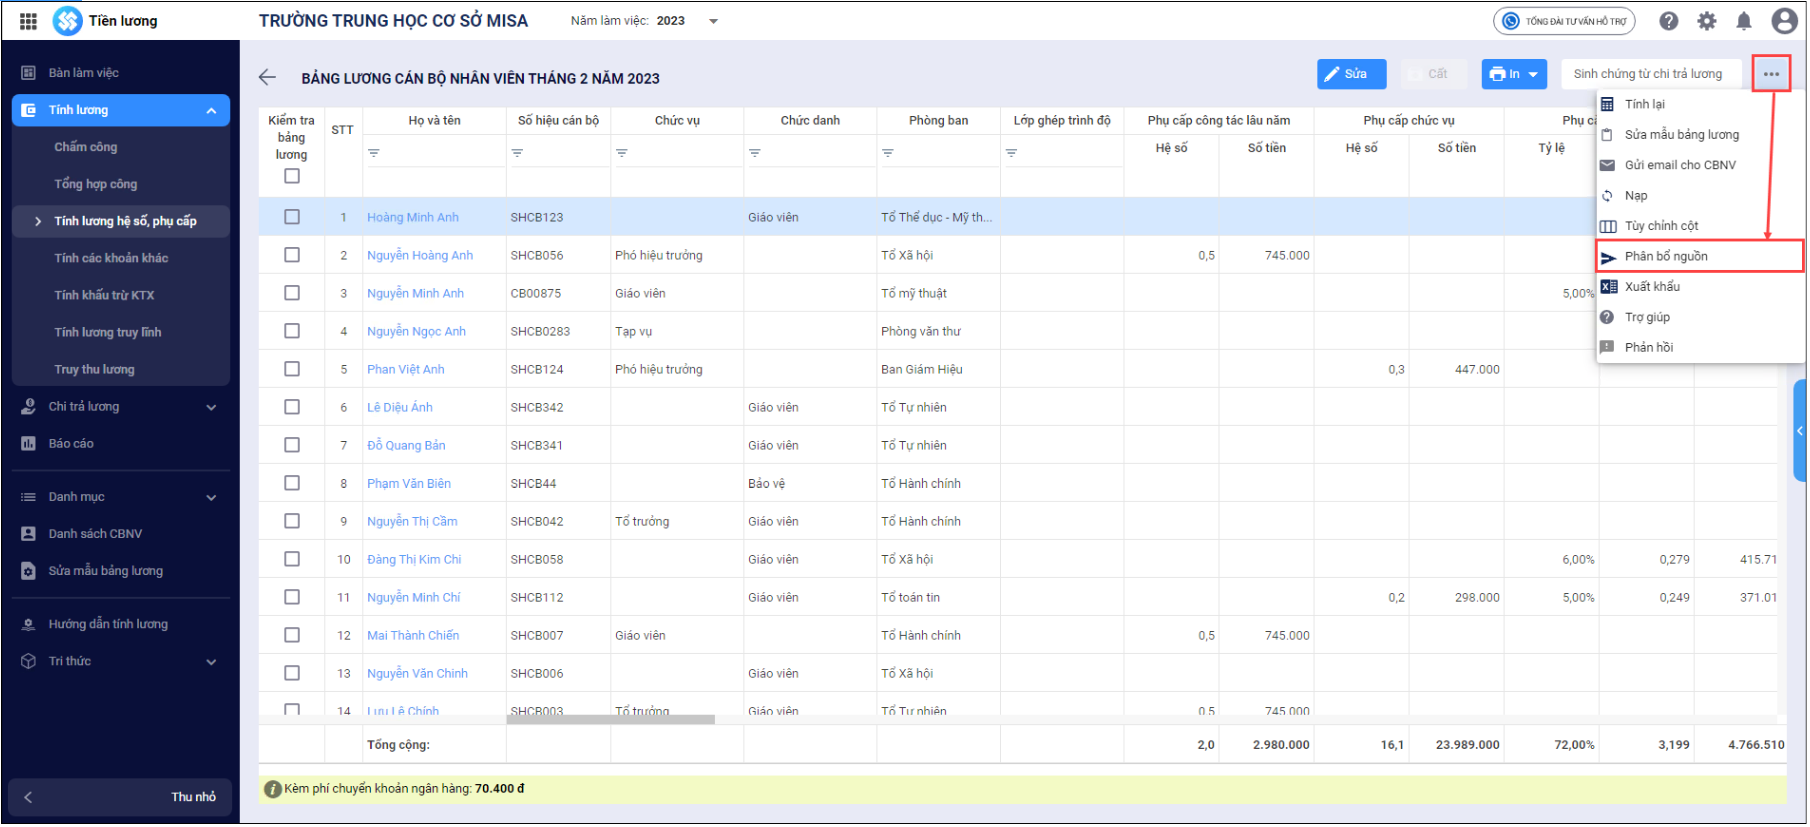Open Tính khấu trừ KTX sidebar item
Screen dimensions: 1810x827
click(105, 295)
